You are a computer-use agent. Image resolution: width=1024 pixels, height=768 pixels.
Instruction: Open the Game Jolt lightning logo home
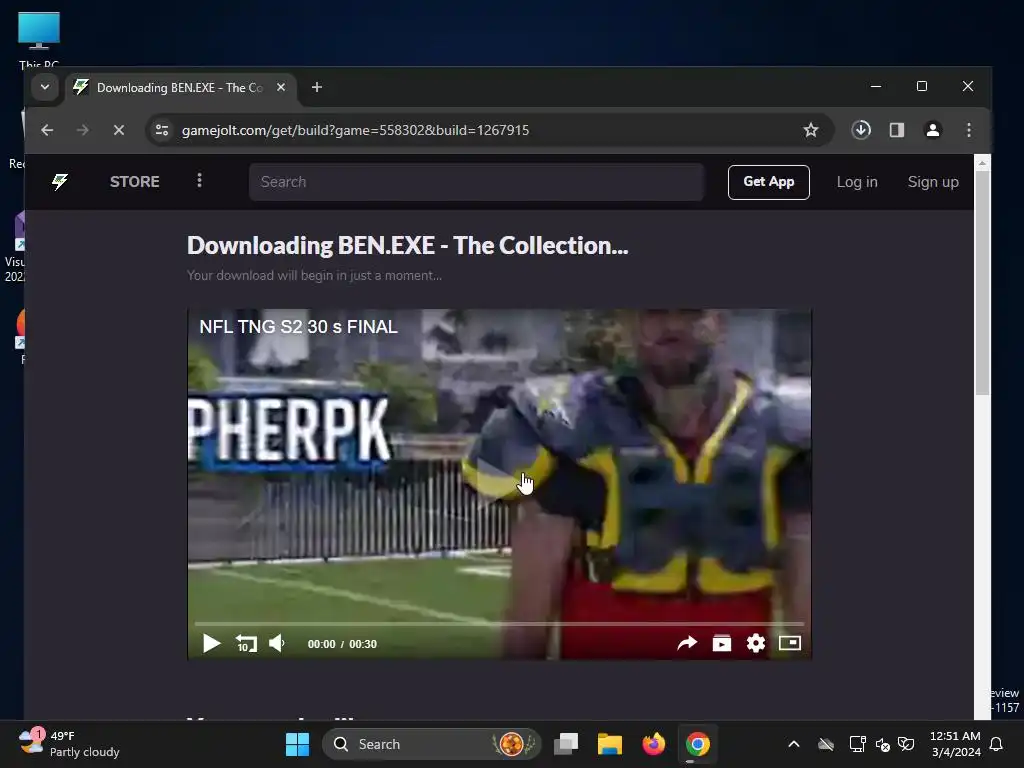click(x=59, y=182)
